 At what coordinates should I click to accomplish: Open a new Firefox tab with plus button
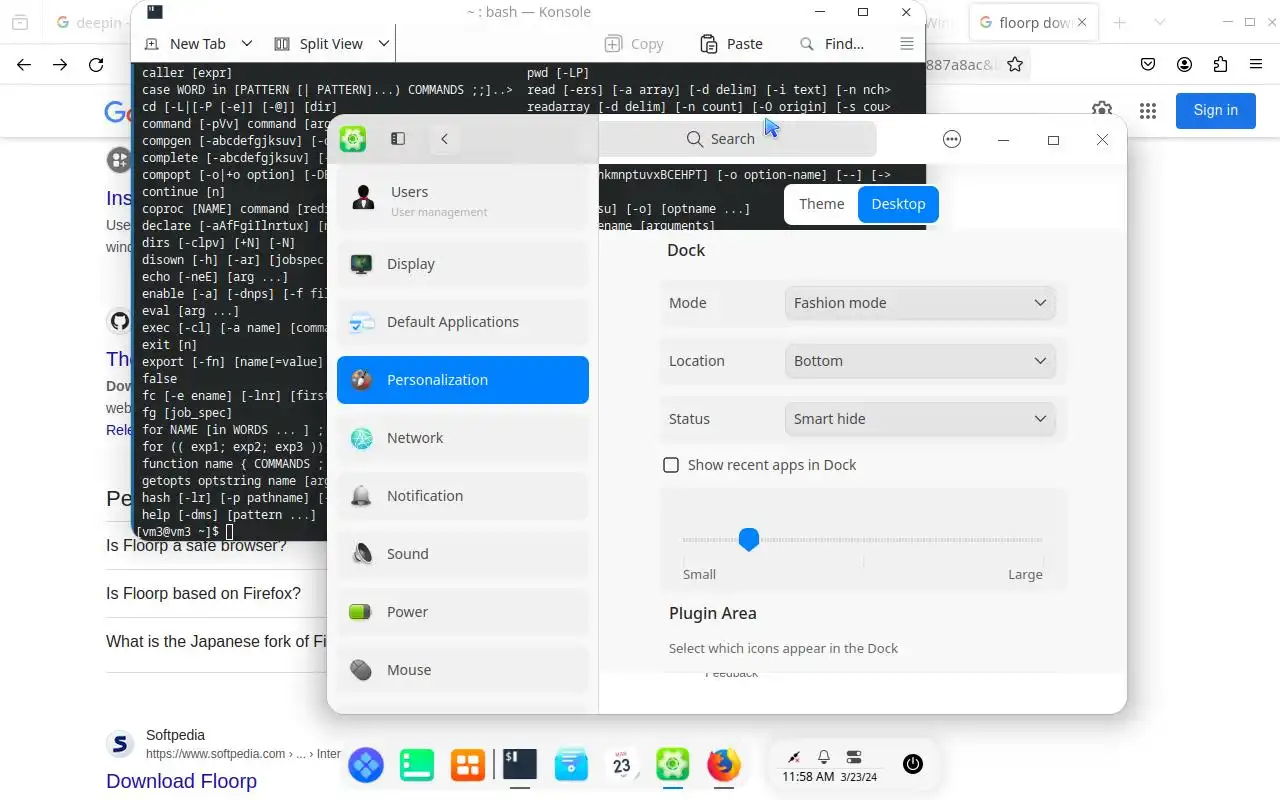[x=1120, y=22]
